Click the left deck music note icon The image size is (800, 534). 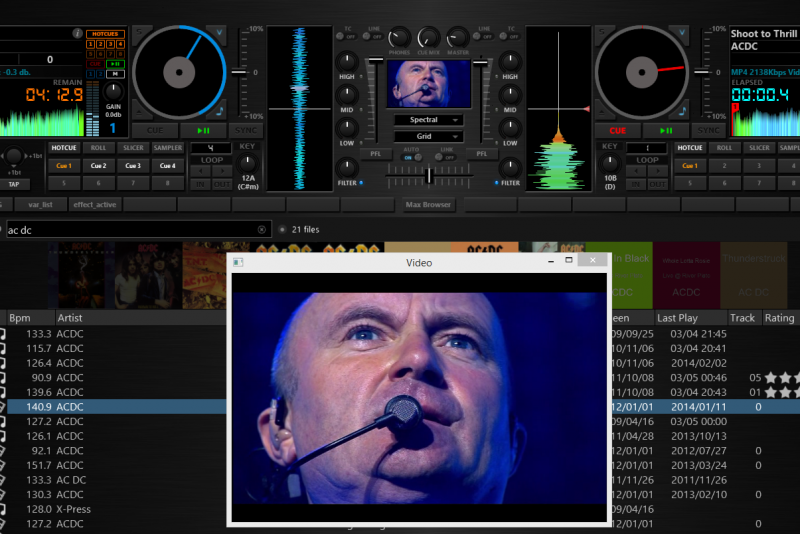pos(219,111)
